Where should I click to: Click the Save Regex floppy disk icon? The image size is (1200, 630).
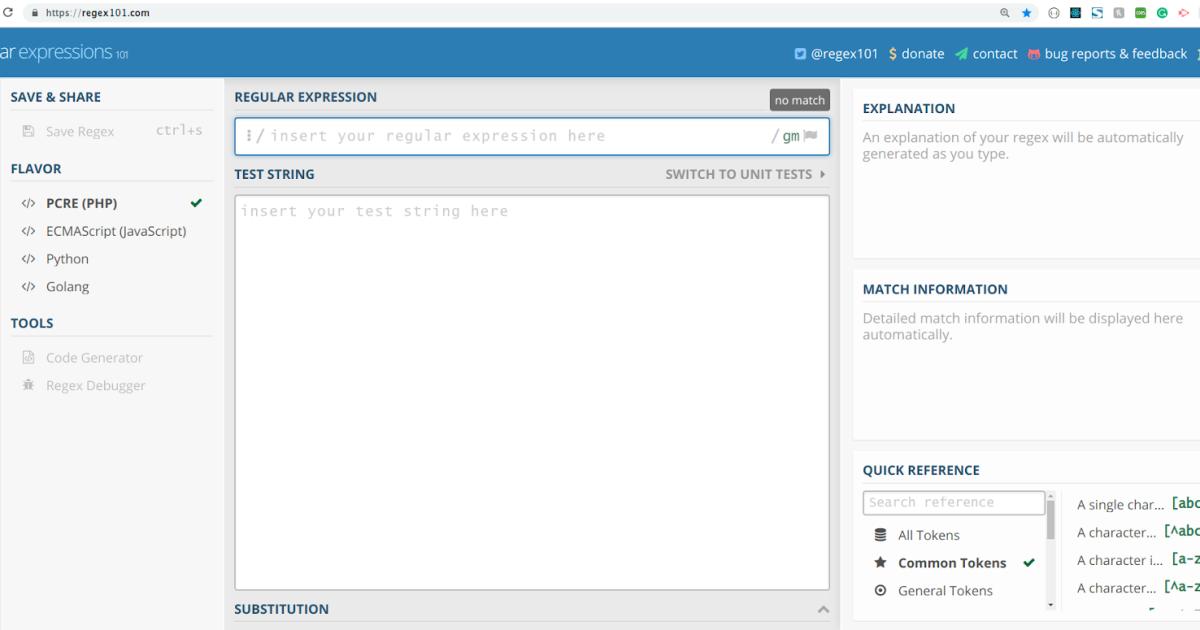(x=28, y=131)
